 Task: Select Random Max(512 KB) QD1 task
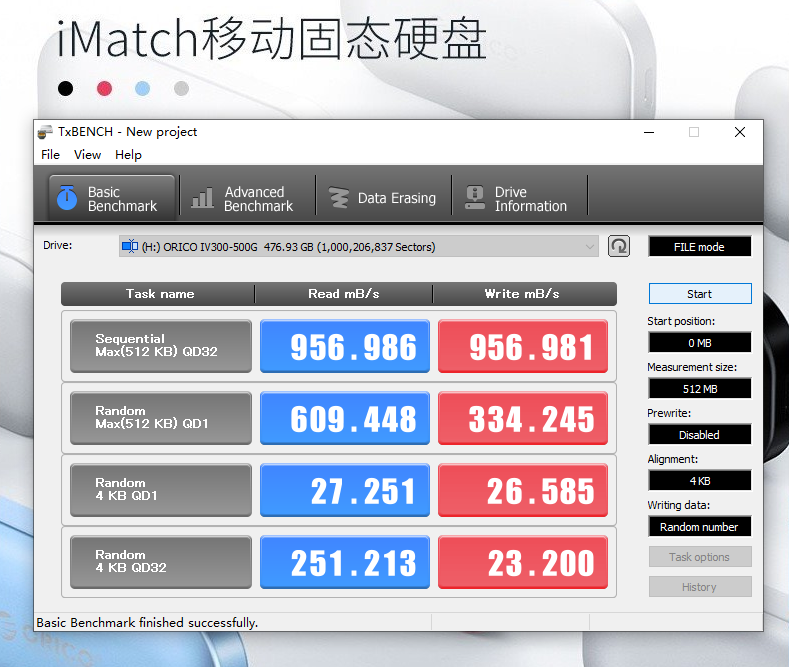coord(161,418)
